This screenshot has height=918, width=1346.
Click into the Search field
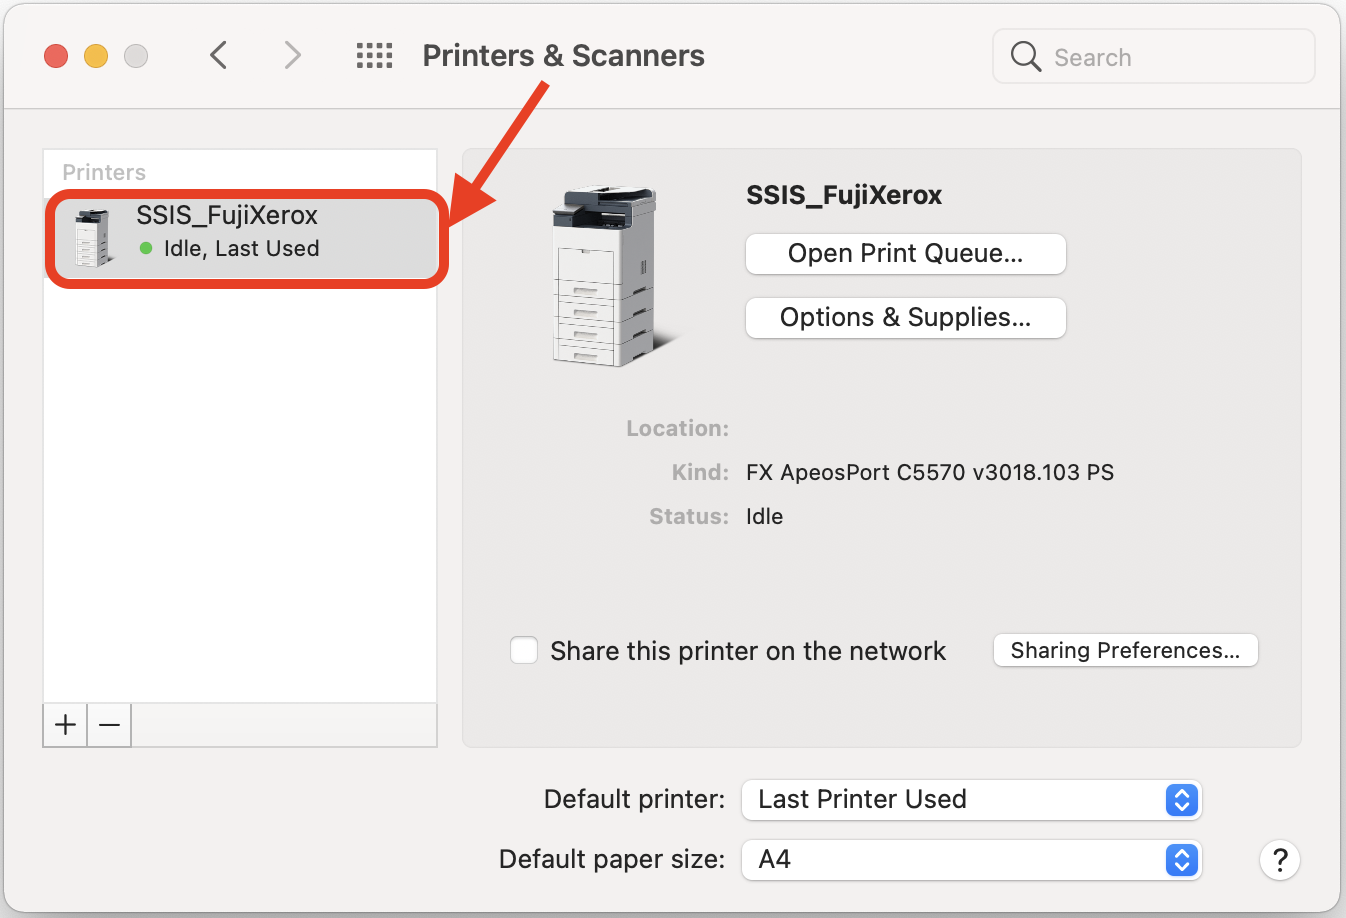point(1170,57)
